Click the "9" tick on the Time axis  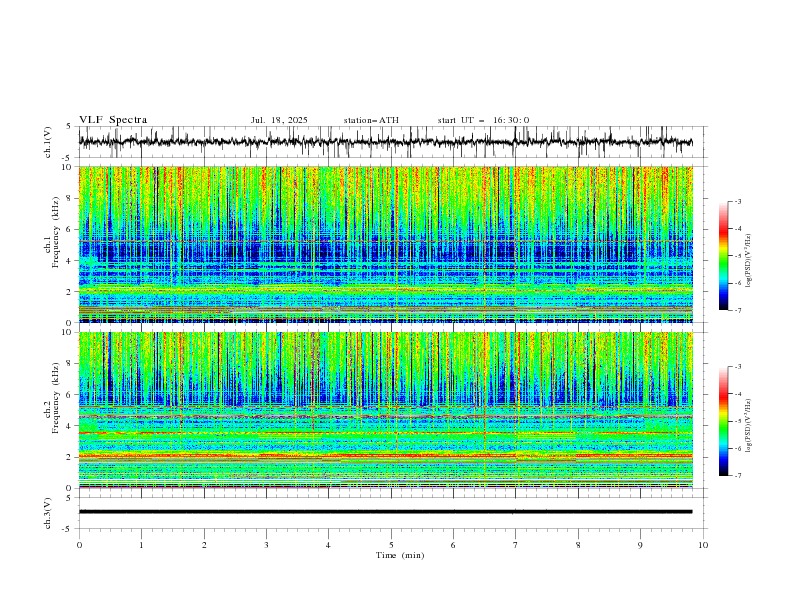pos(640,545)
